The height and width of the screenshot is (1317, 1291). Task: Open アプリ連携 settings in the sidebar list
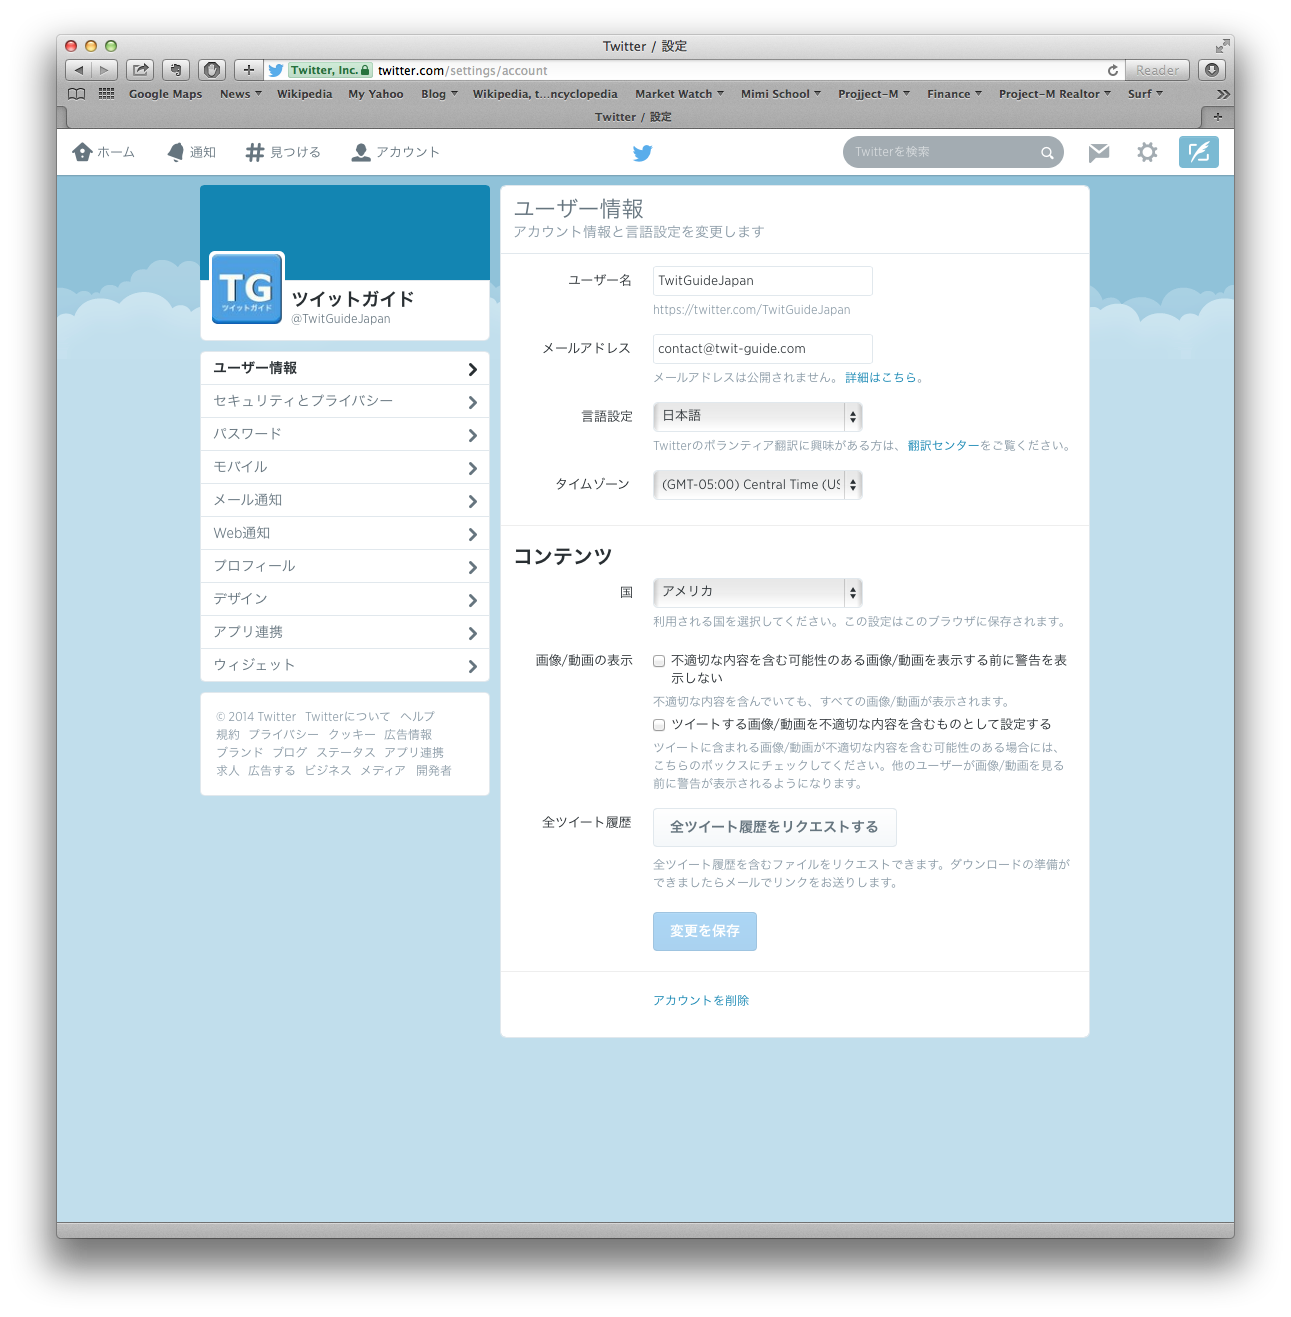(345, 632)
